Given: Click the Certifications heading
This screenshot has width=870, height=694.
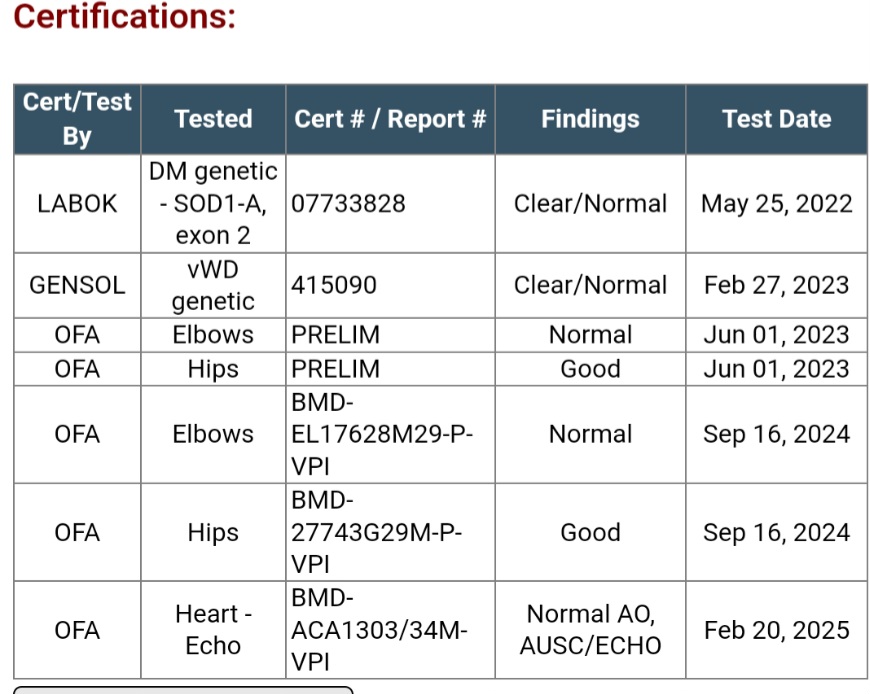Looking at the screenshot, I should point(125,16).
